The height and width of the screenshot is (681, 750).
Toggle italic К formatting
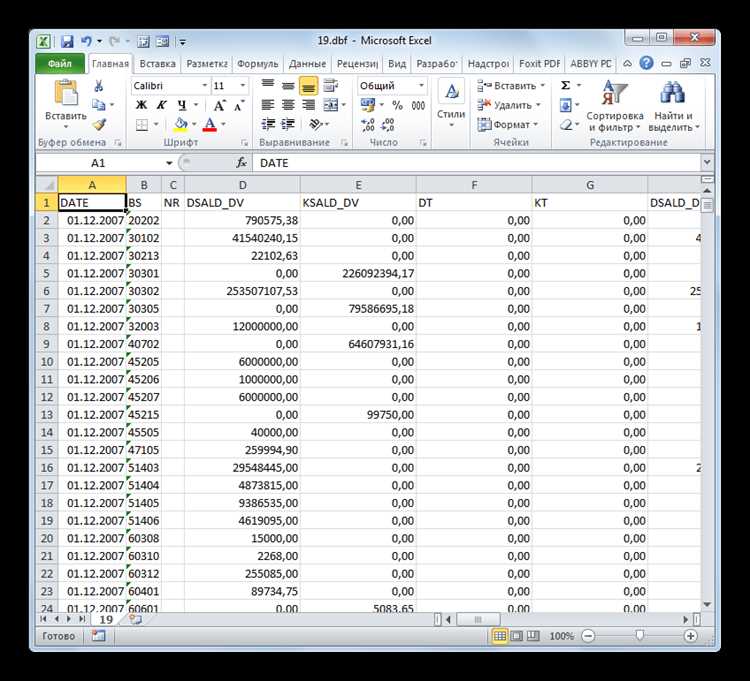(x=162, y=105)
